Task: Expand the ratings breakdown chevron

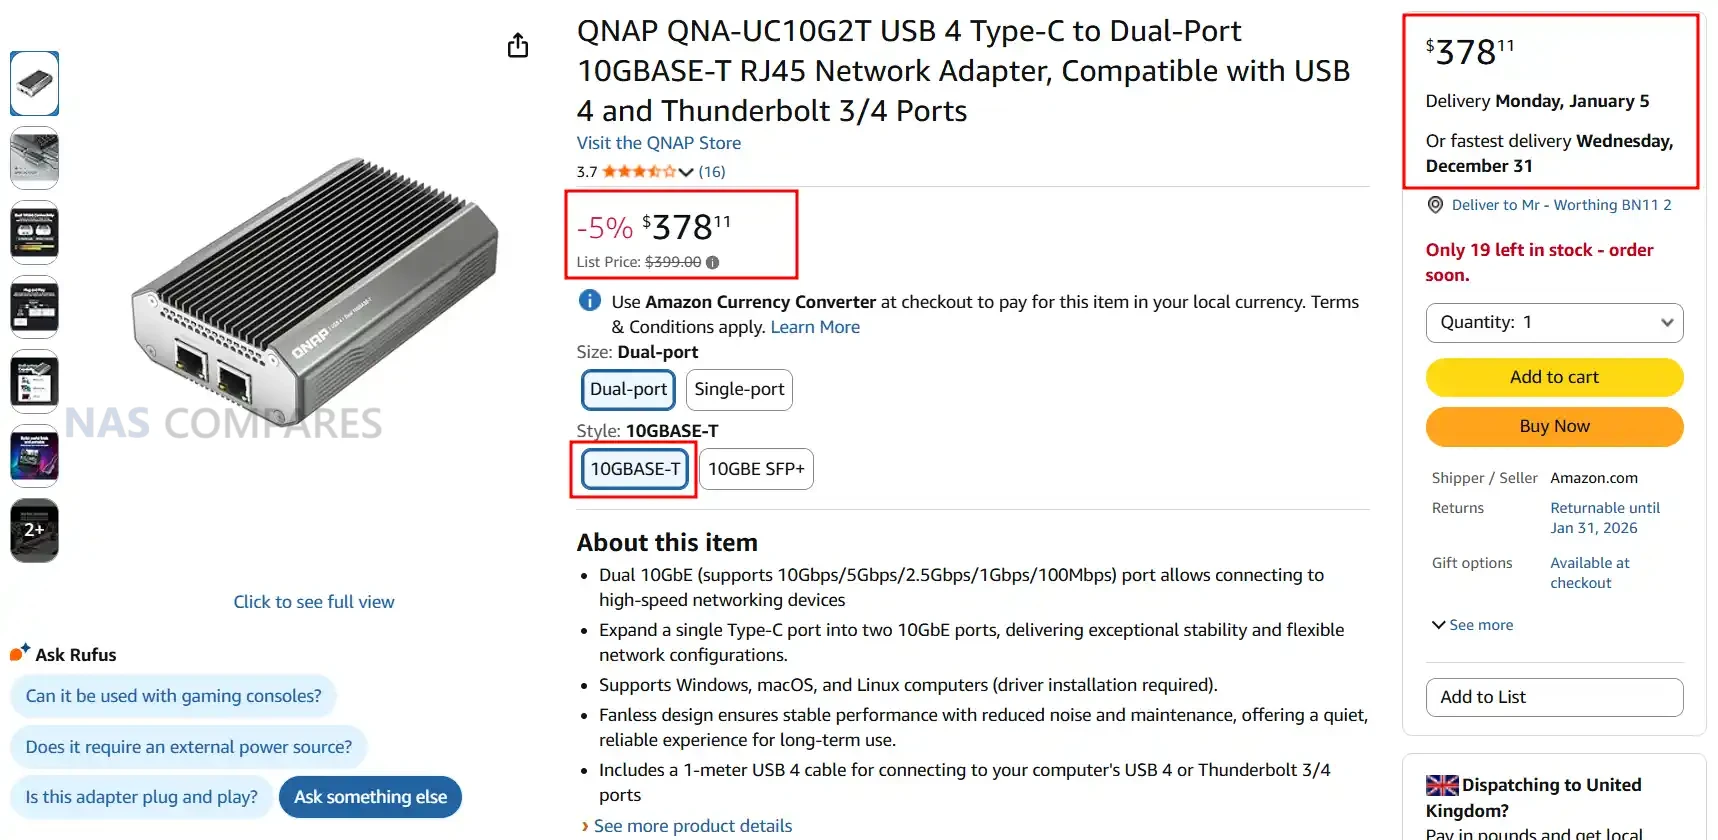Action: coord(686,172)
